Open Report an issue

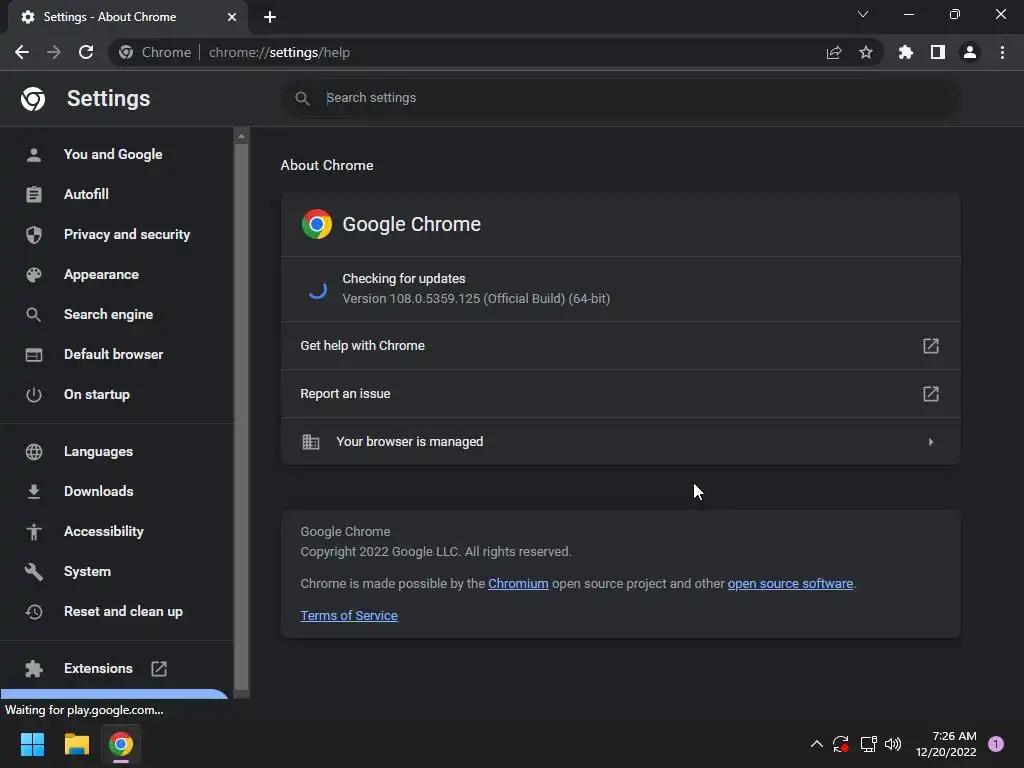(x=620, y=394)
